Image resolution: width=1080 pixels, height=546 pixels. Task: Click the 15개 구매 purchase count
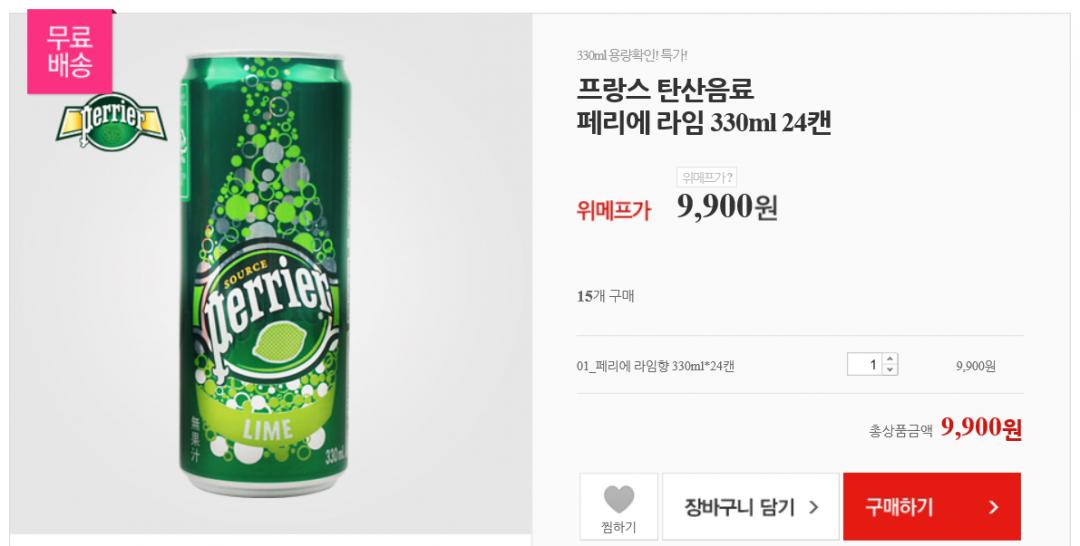click(605, 296)
